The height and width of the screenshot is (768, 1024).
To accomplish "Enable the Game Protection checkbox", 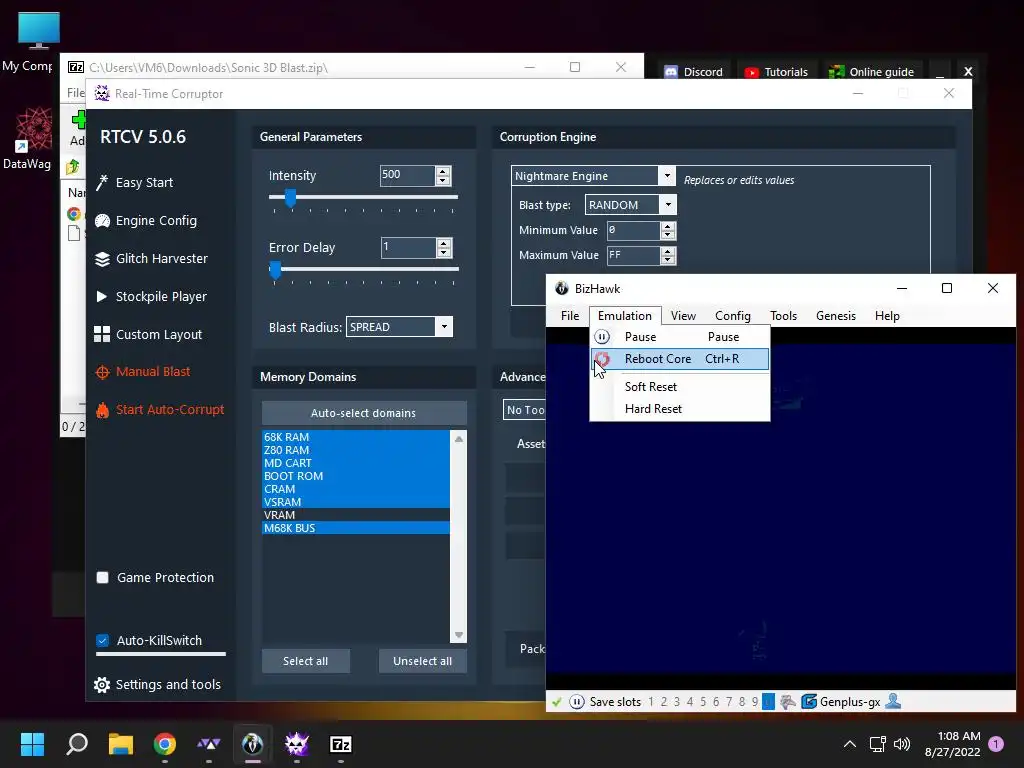I will tap(103, 577).
